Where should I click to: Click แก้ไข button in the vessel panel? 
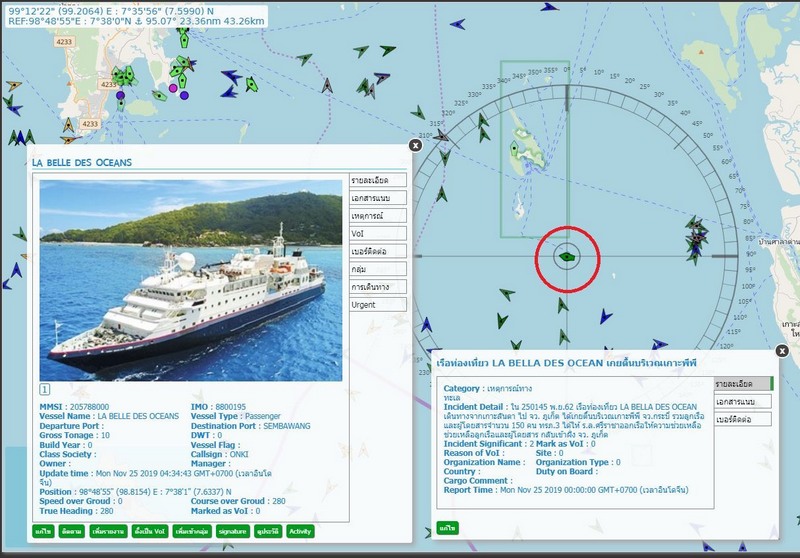pyautogui.click(x=43, y=531)
